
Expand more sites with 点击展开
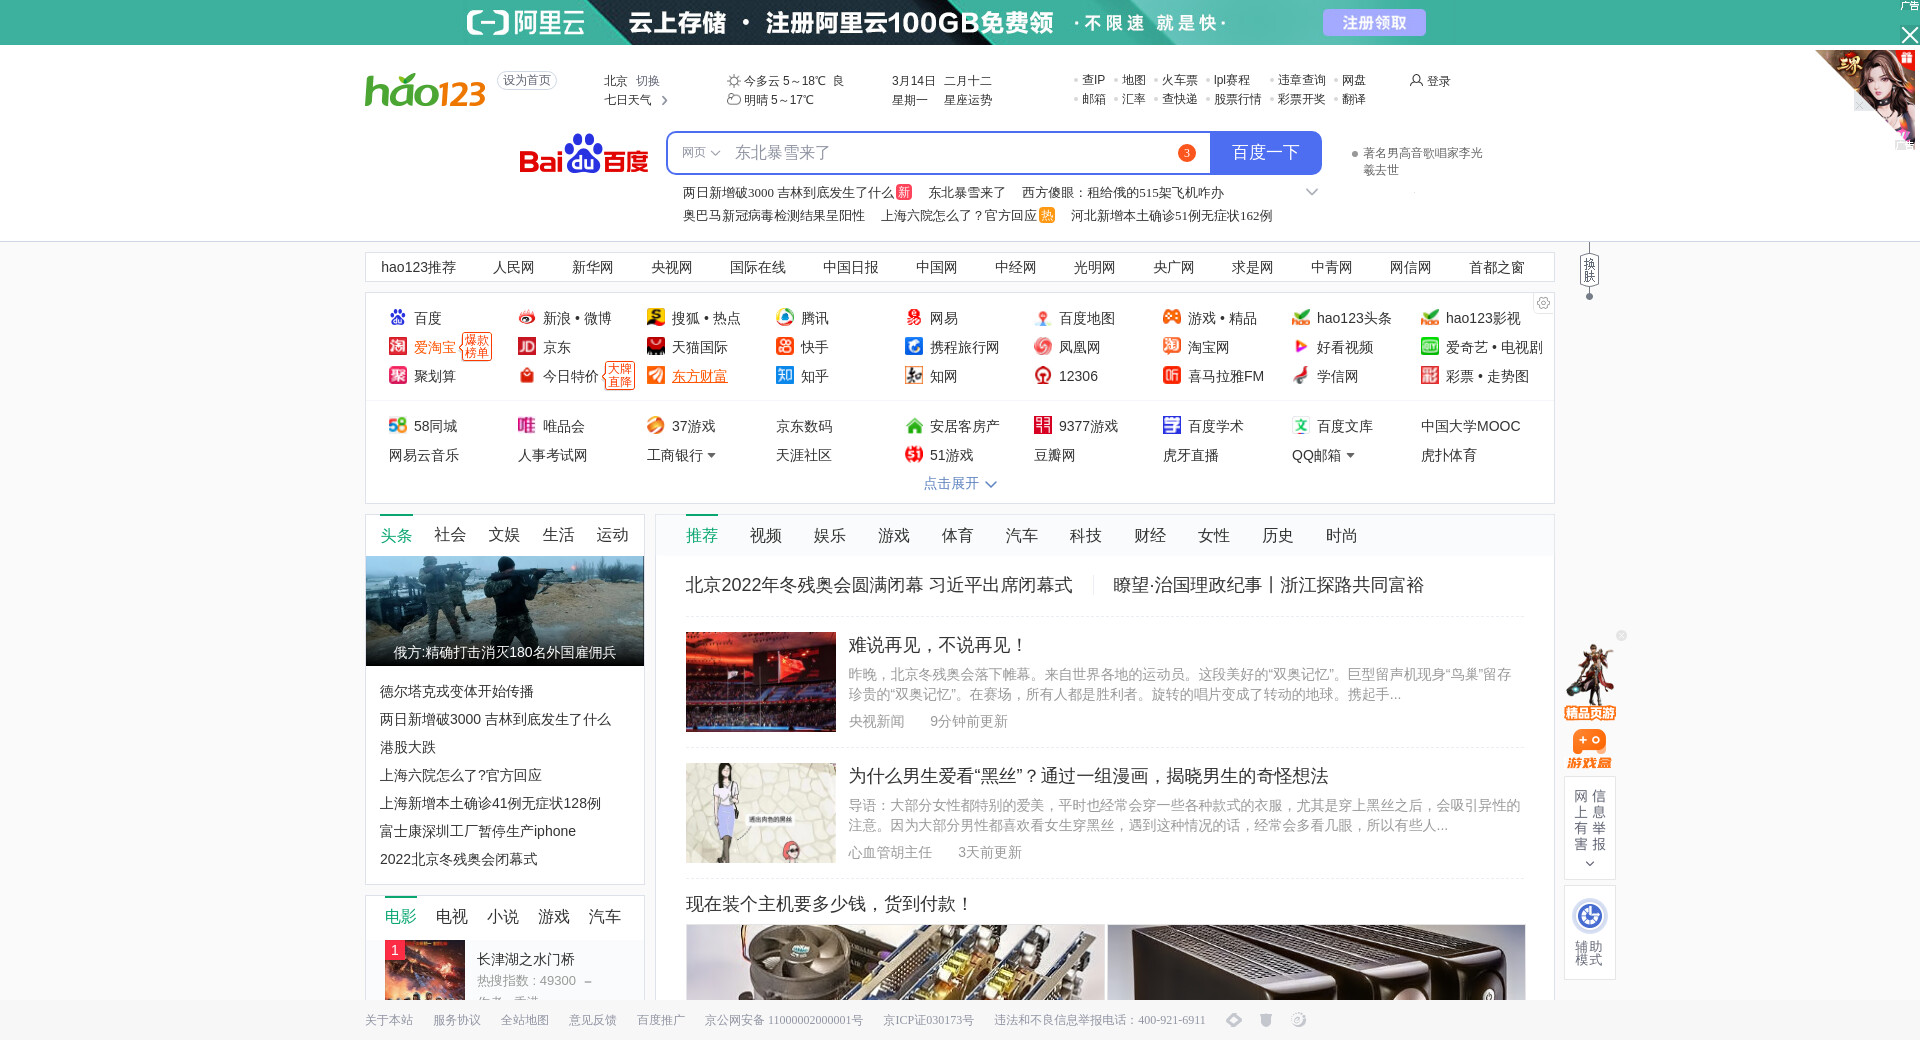point(959,484)
